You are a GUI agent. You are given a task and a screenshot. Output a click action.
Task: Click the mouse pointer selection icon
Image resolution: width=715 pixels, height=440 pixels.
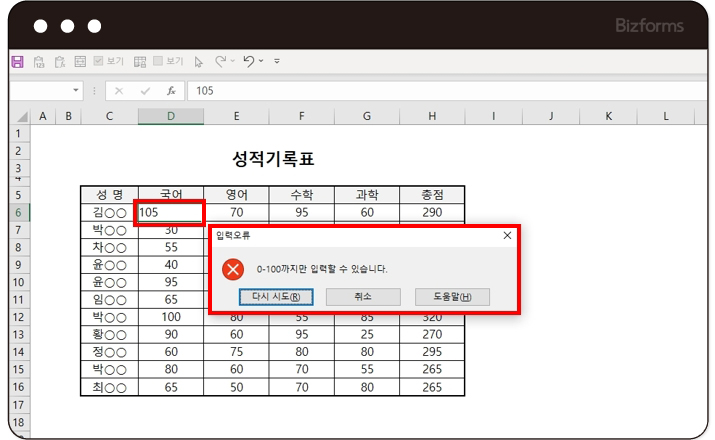click(198, 61)
